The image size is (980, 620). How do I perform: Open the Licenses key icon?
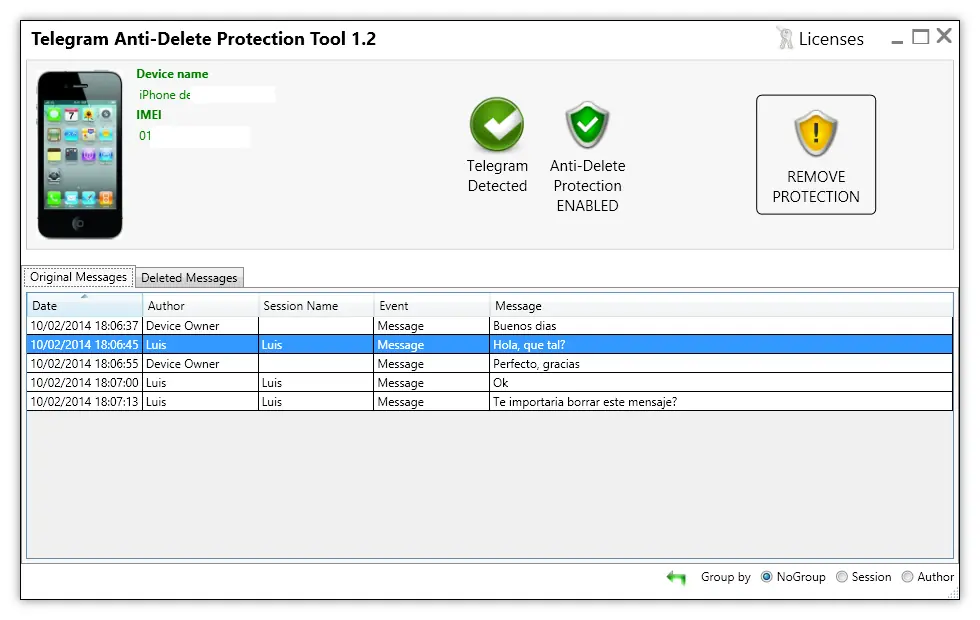pos(784,38)
